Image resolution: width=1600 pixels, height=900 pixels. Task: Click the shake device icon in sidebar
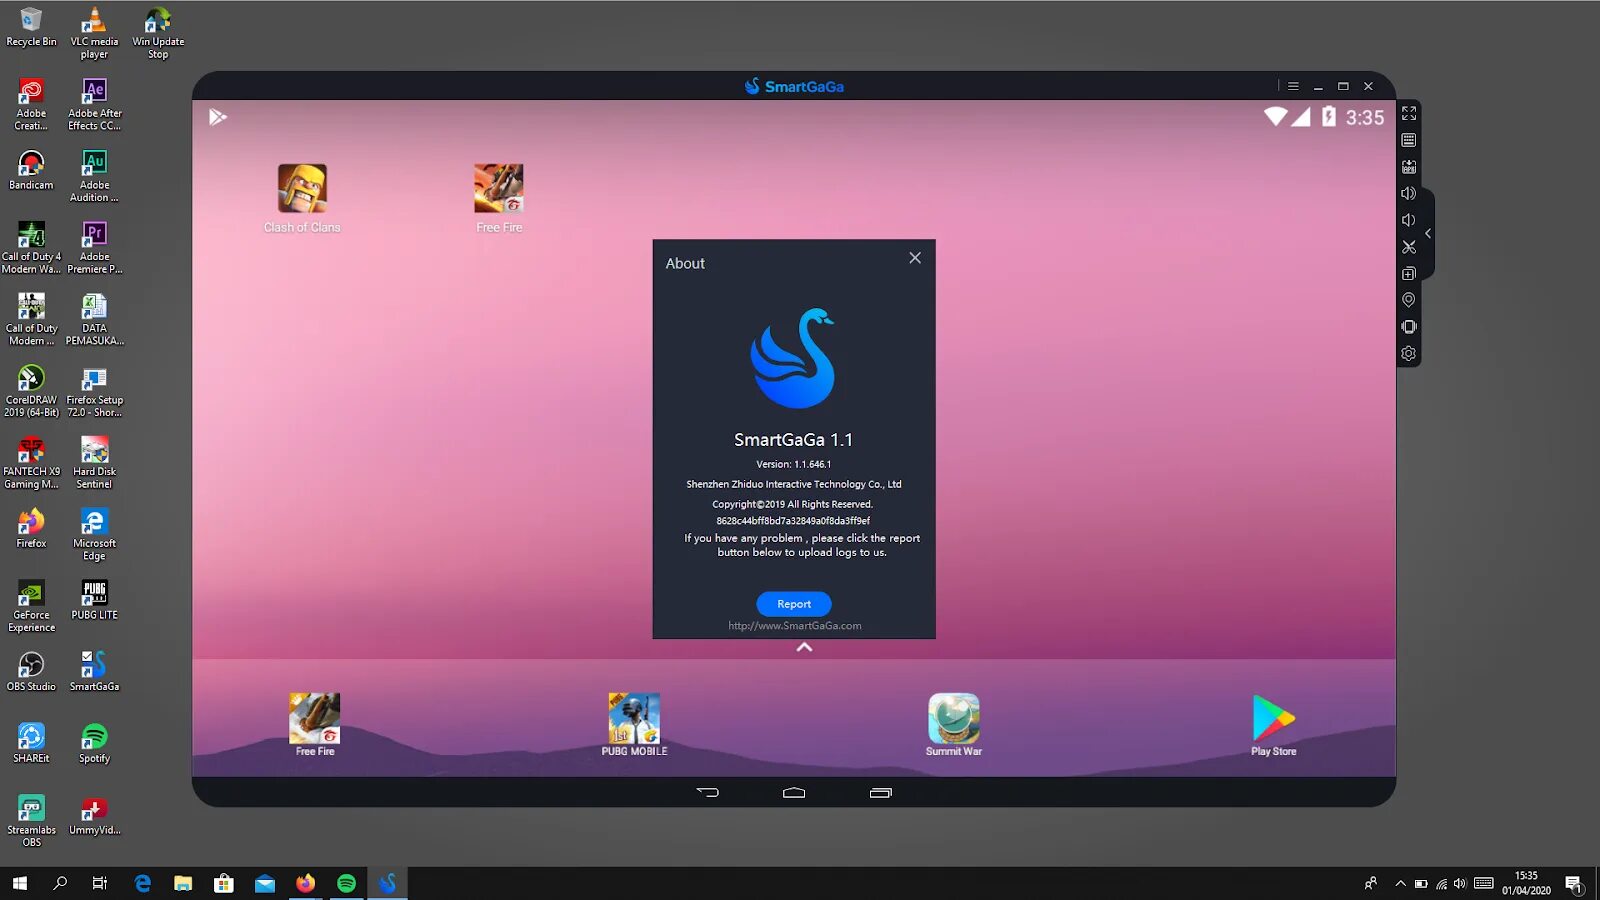[1408, 327]
